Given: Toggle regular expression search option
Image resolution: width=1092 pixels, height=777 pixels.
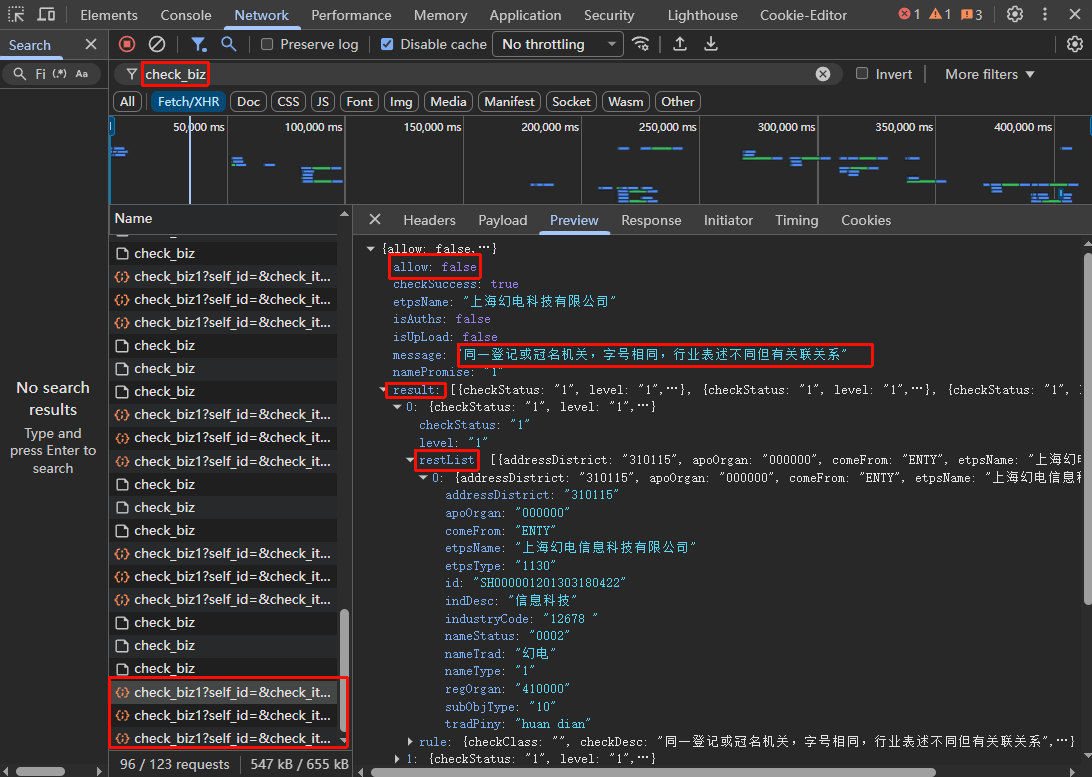Looking at the screenshot, I should click(x=60, y=74).
